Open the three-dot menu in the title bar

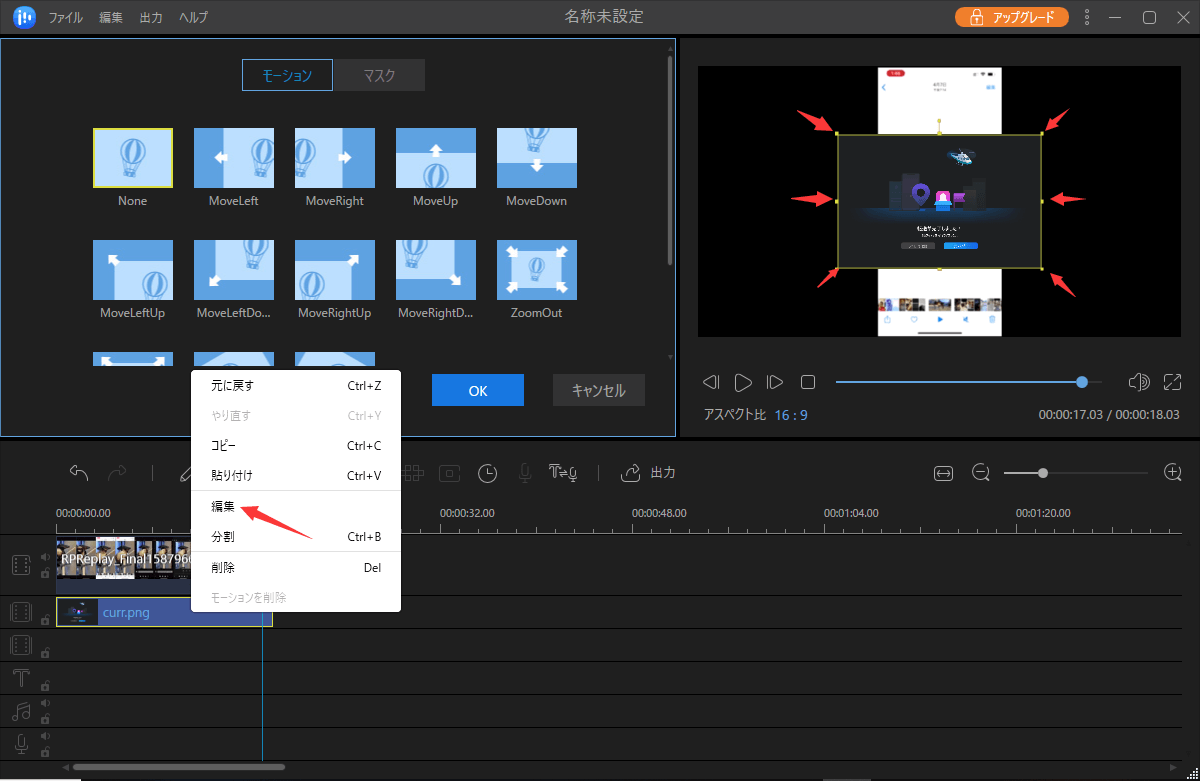1086,17
